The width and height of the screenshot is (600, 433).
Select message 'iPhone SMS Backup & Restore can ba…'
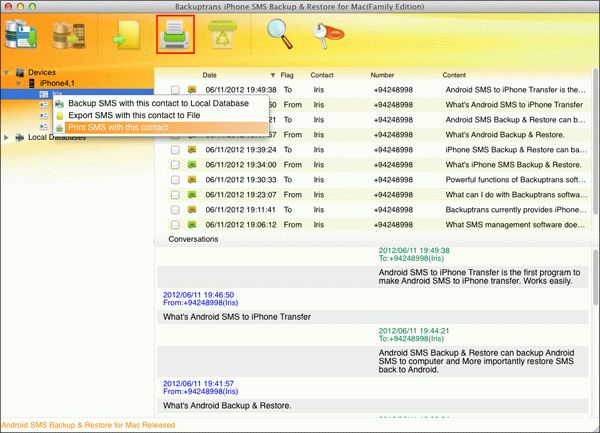click(x=377, y=150)
